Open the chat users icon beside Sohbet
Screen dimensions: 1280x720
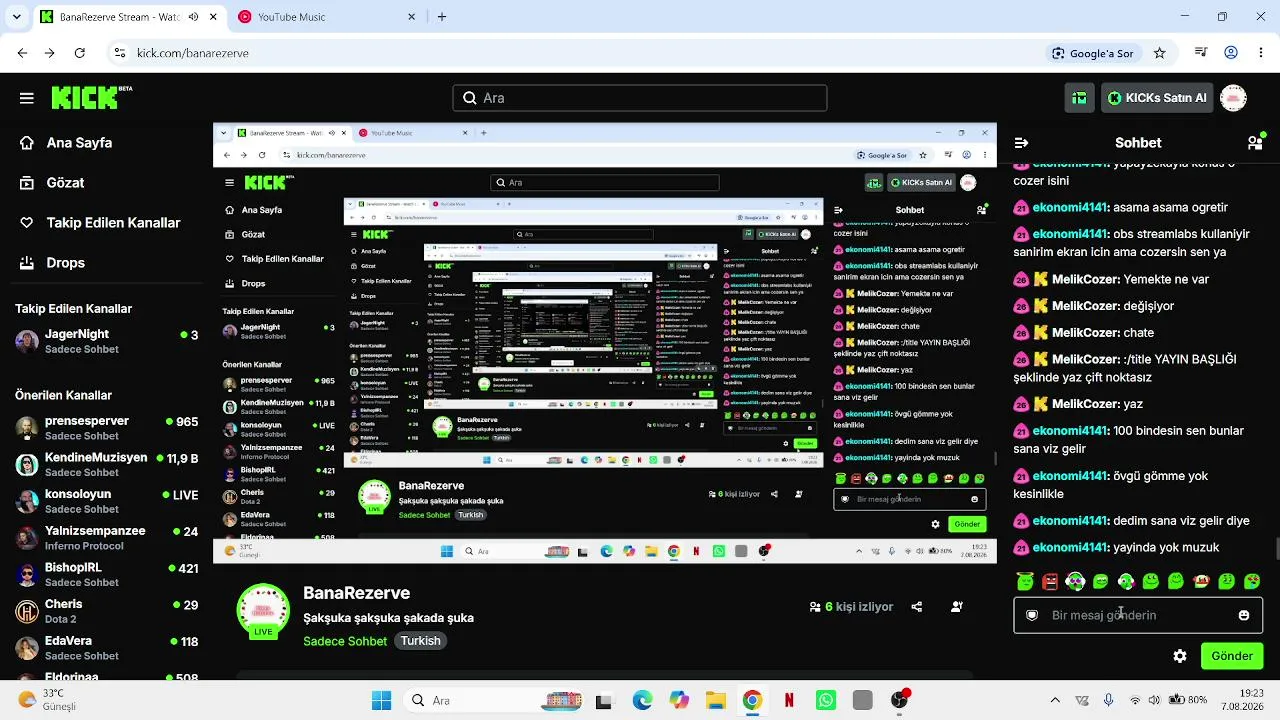pyautogui.click(x=1255, y=143)
